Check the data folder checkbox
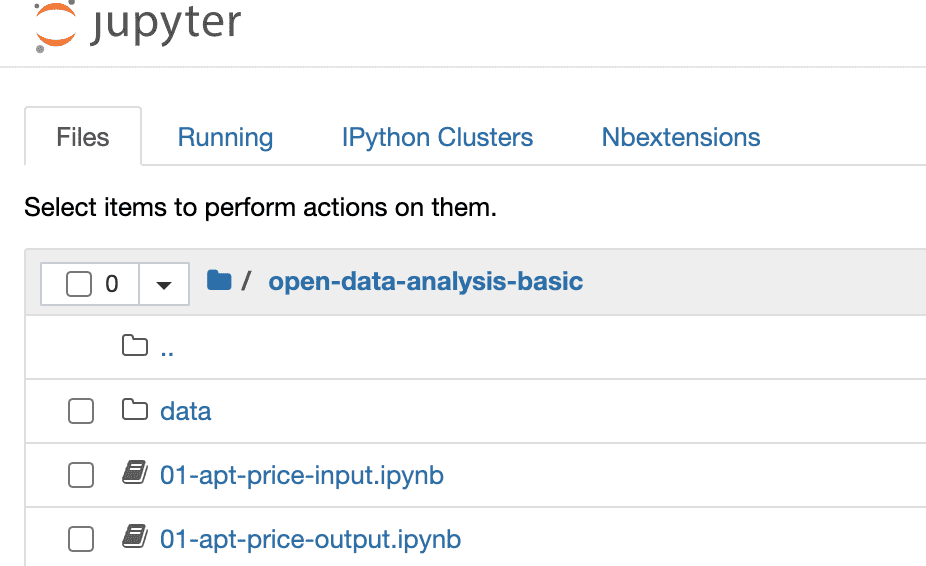 [80, 411]
